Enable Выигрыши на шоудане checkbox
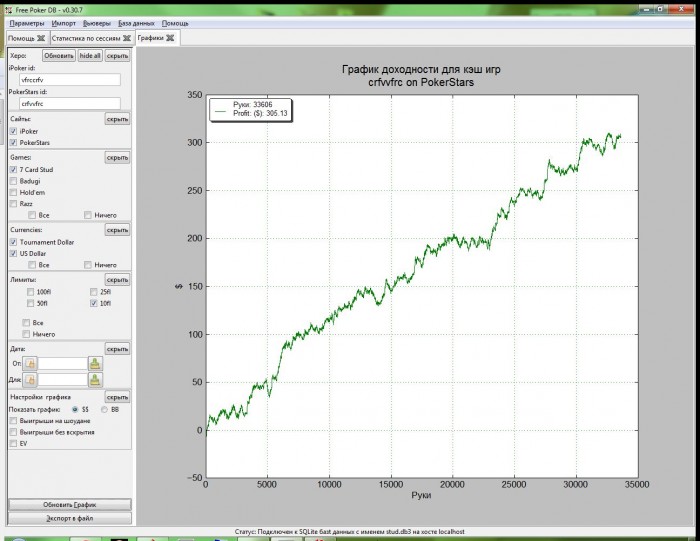The width and height of the screenshot is (700, 541). point(13,421)
